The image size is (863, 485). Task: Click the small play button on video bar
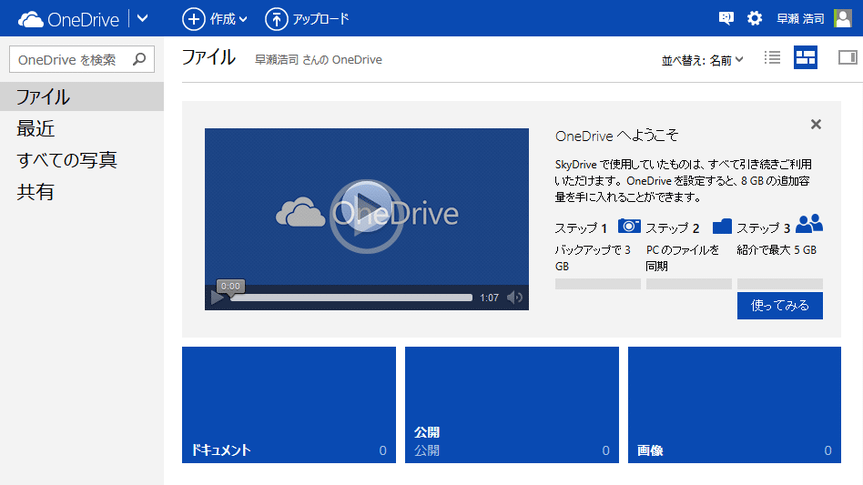coord(217,298)
